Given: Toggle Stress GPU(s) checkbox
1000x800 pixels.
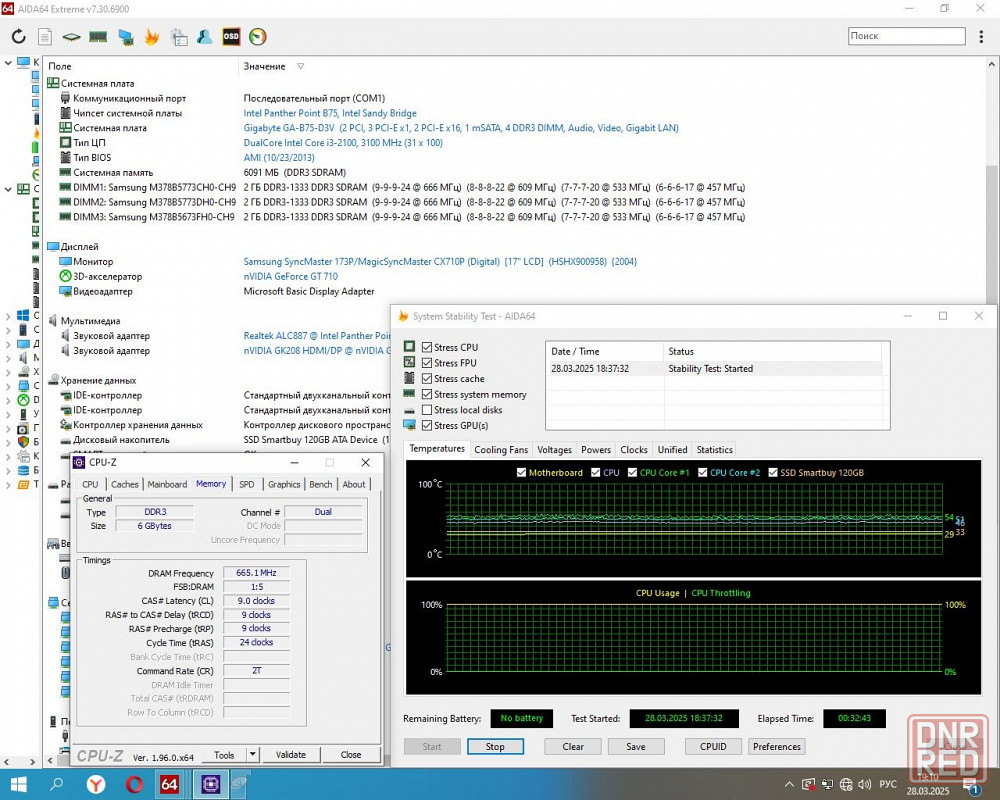Looking at the screenshot, I should coord(427,426).
